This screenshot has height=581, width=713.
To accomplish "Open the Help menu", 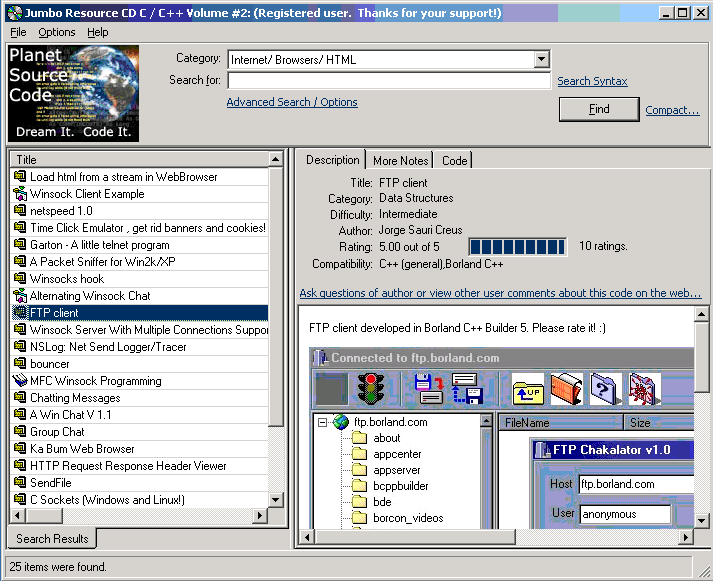I will [x=98, y=32].
